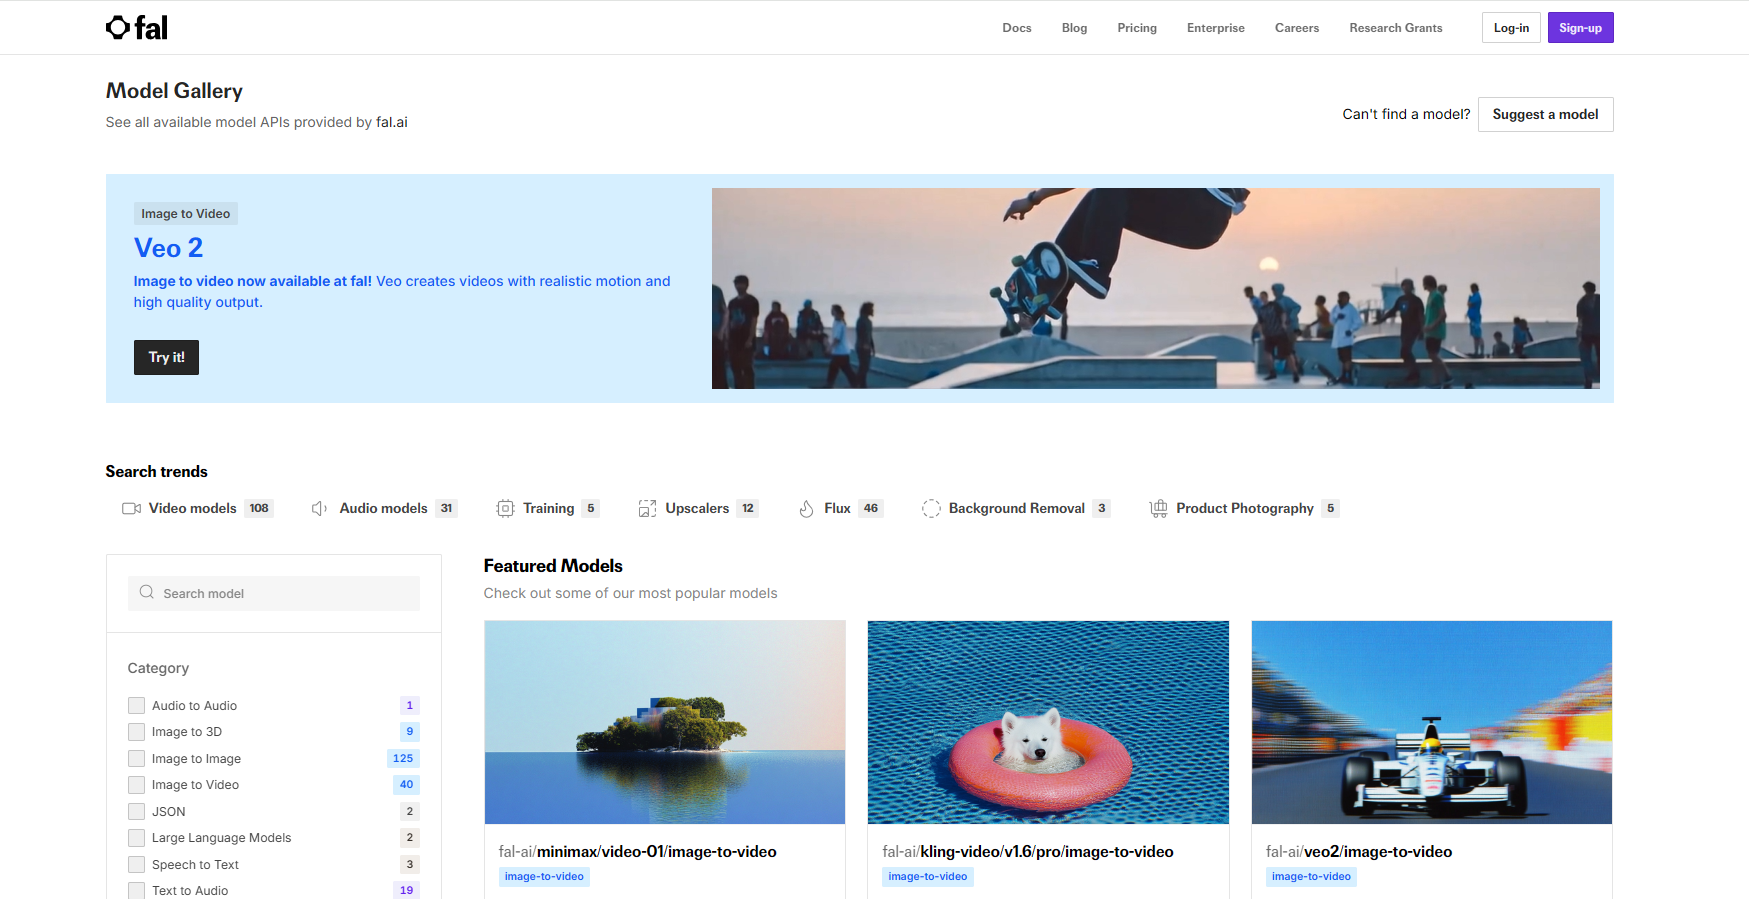Image resolution: width=1749 pixels, height=899 pixels.
Task: Check the Text to Audio category
Action: click(x=137, y=891)
